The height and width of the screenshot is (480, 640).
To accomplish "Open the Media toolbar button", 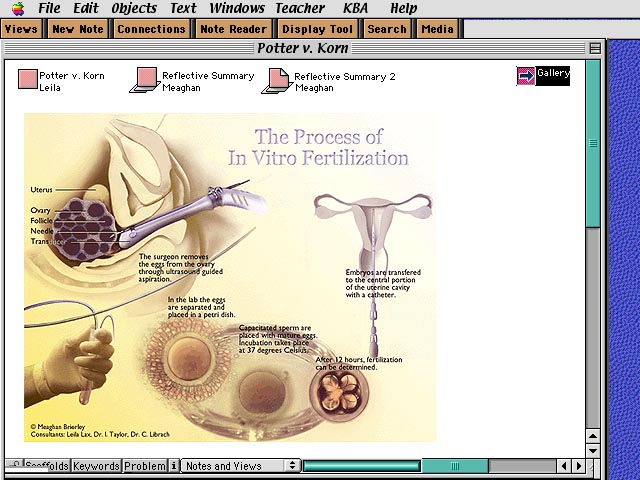I will coord(437,29).
